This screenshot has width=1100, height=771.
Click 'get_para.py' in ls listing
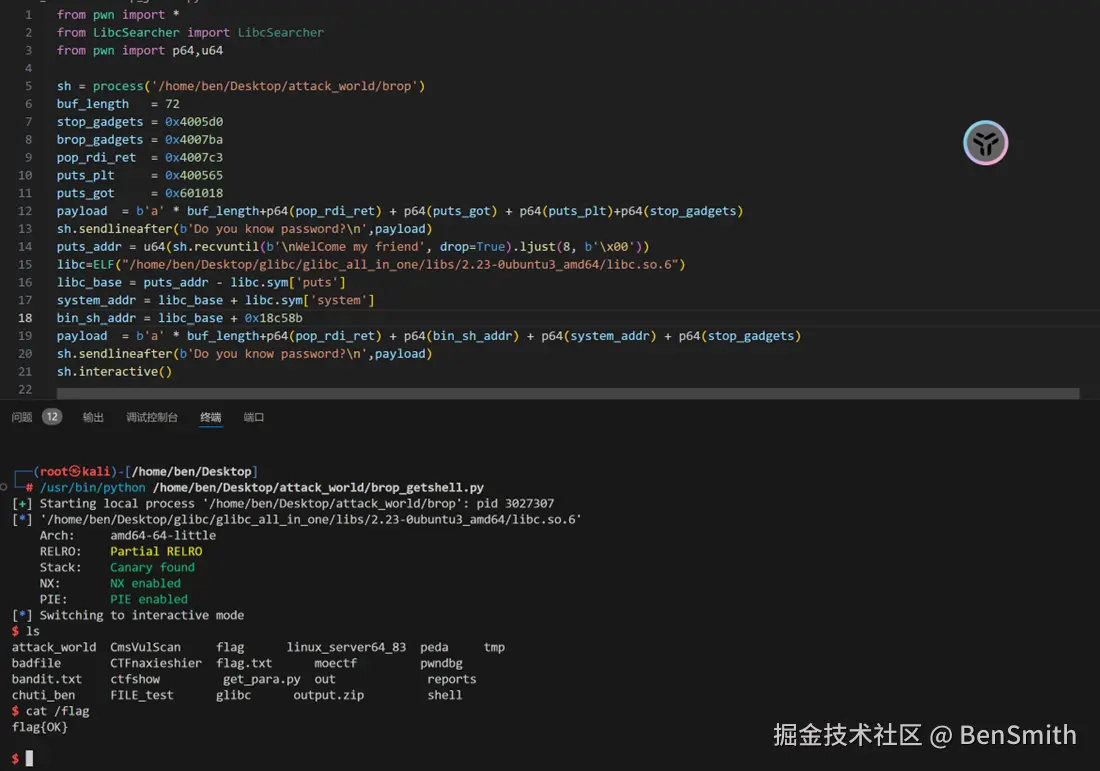coord(262,679)
